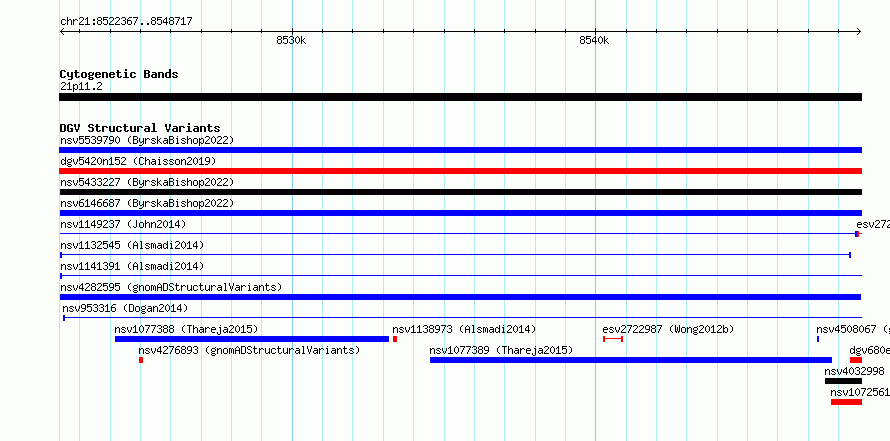This screenshot has height=441, width=890.
Task: Click nsv4276893 (gnomADStructuralVariants) label
Action: coord(250,350)
